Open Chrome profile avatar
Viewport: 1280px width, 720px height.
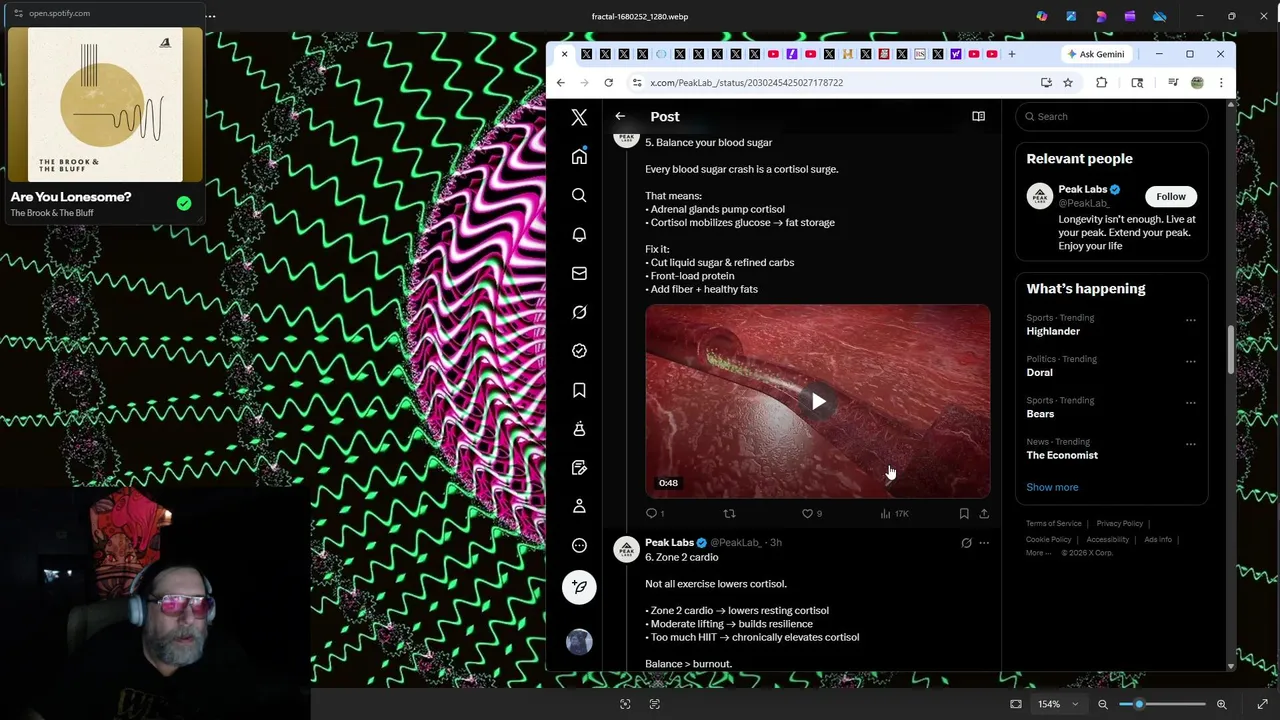pos(1197,83)
